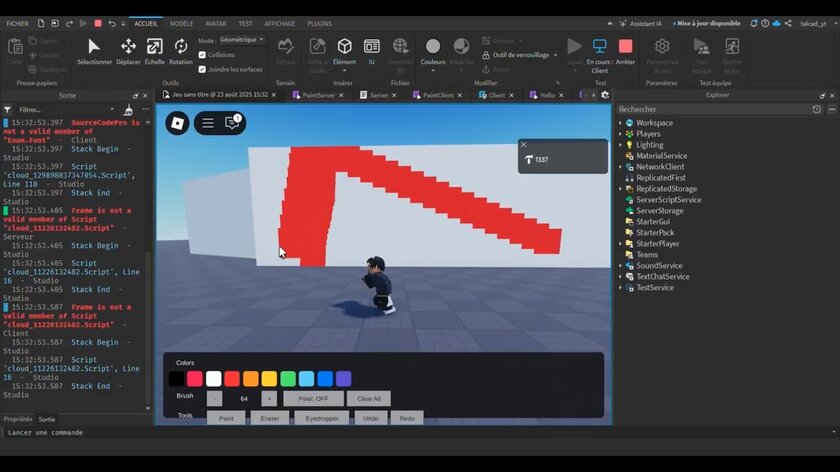Click the undo arrow in quick toolbar
The image size is (840, 472).
(x=111, y=24)
